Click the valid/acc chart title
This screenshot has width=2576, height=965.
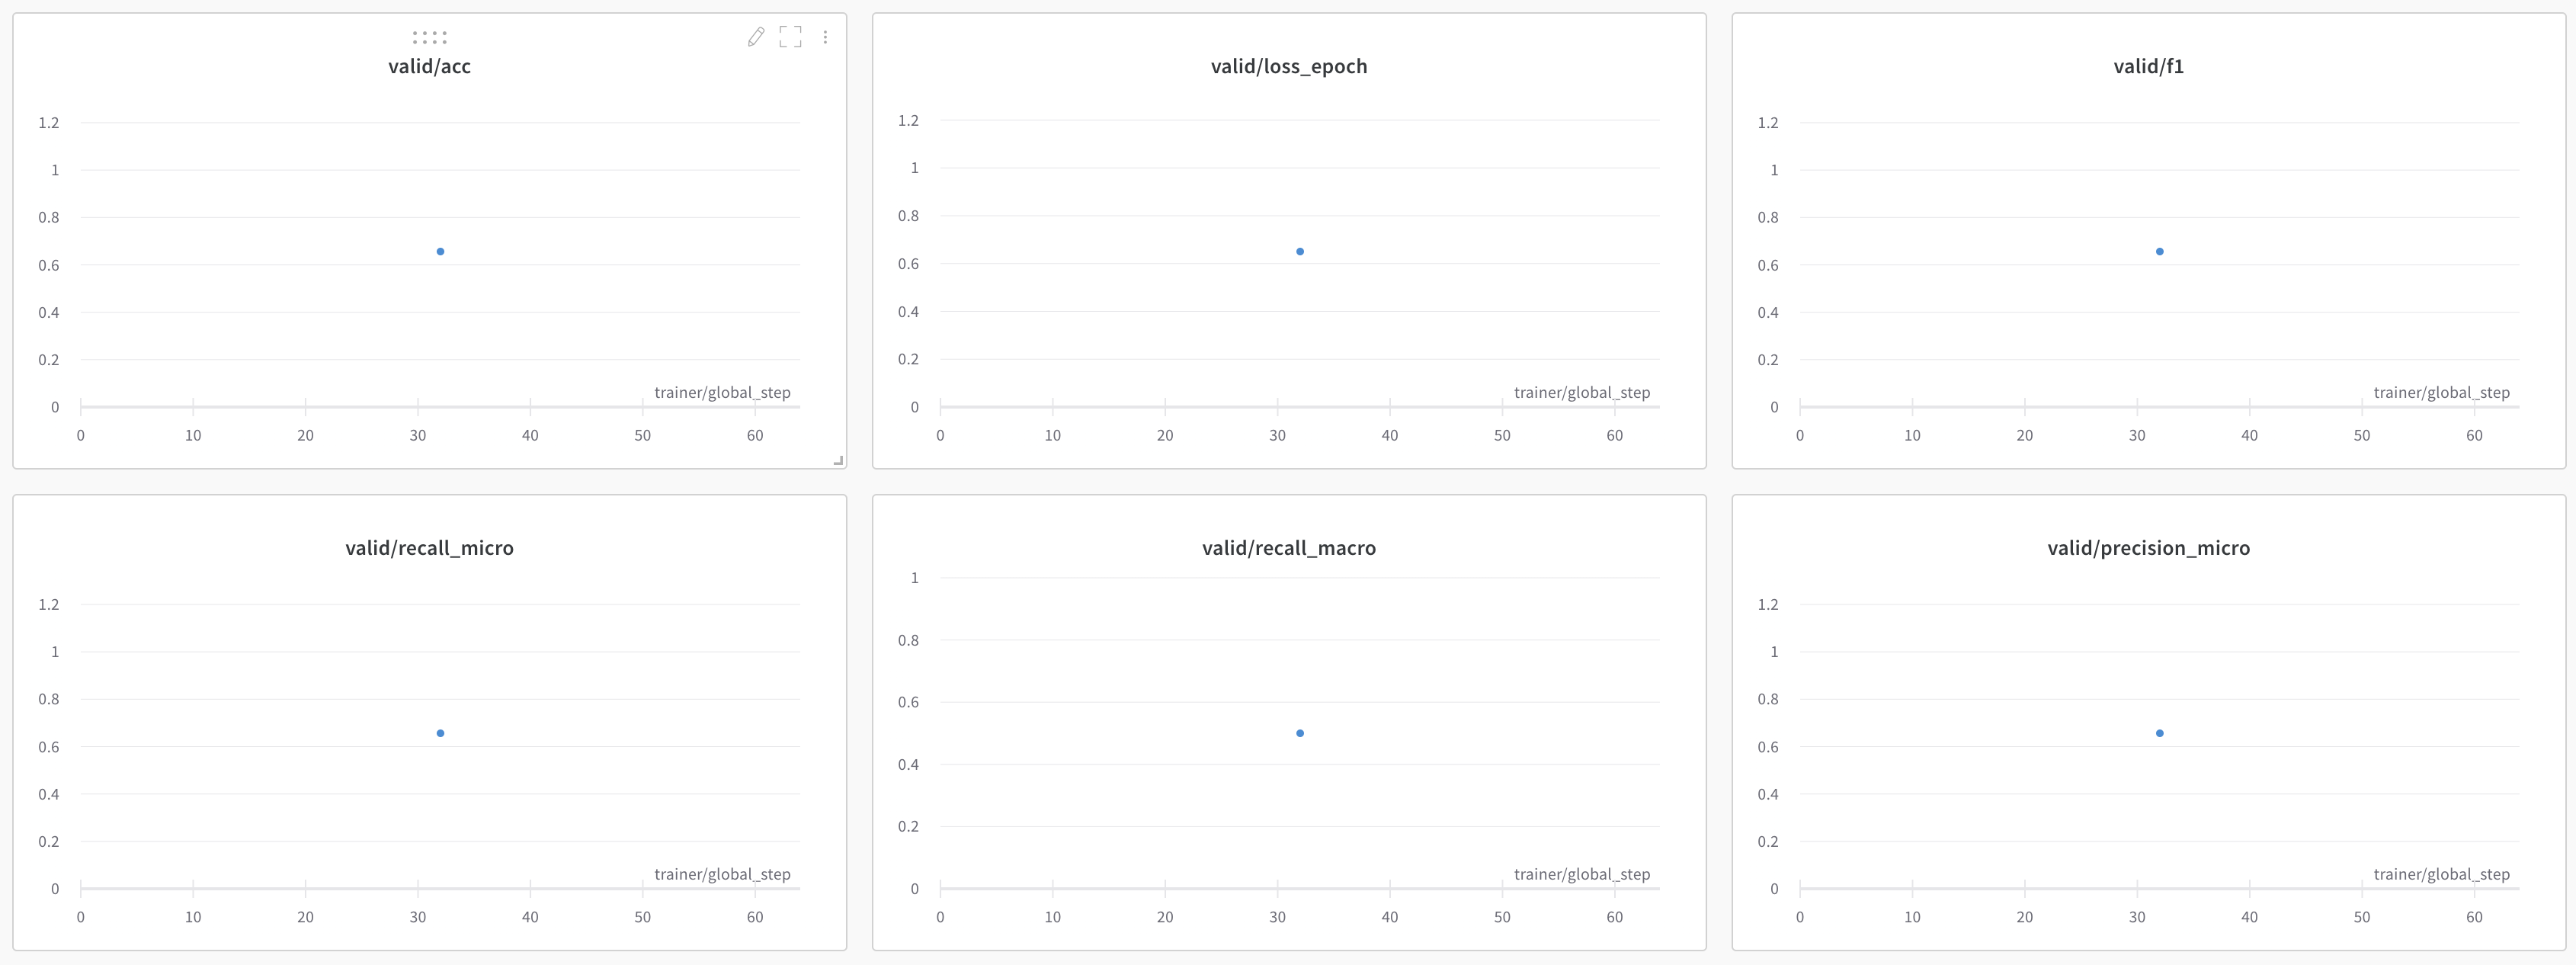point(429,67)
